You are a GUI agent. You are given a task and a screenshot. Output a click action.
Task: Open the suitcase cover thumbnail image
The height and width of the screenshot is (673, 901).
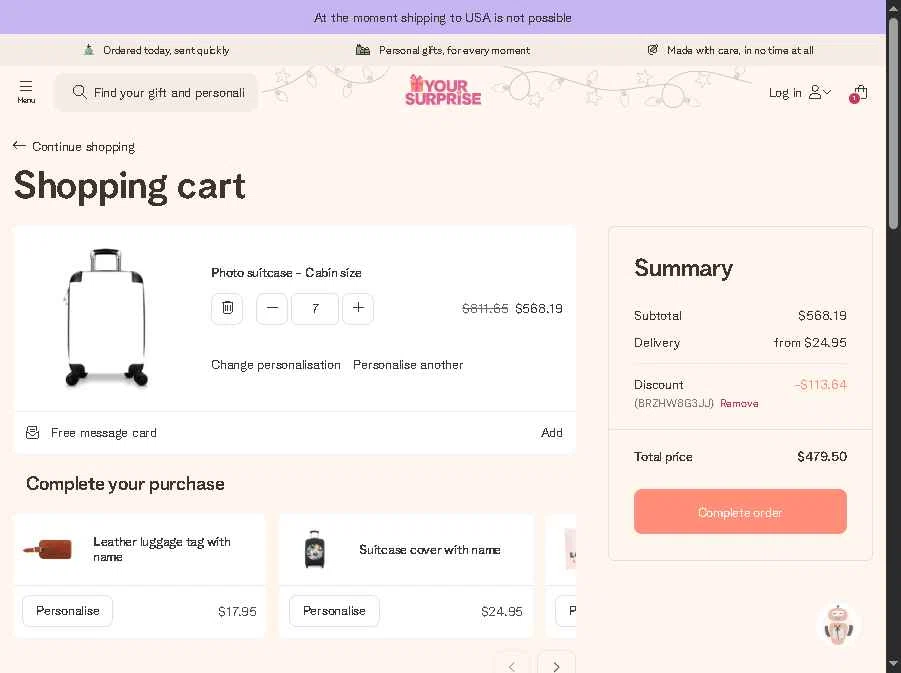pos(314,549)
